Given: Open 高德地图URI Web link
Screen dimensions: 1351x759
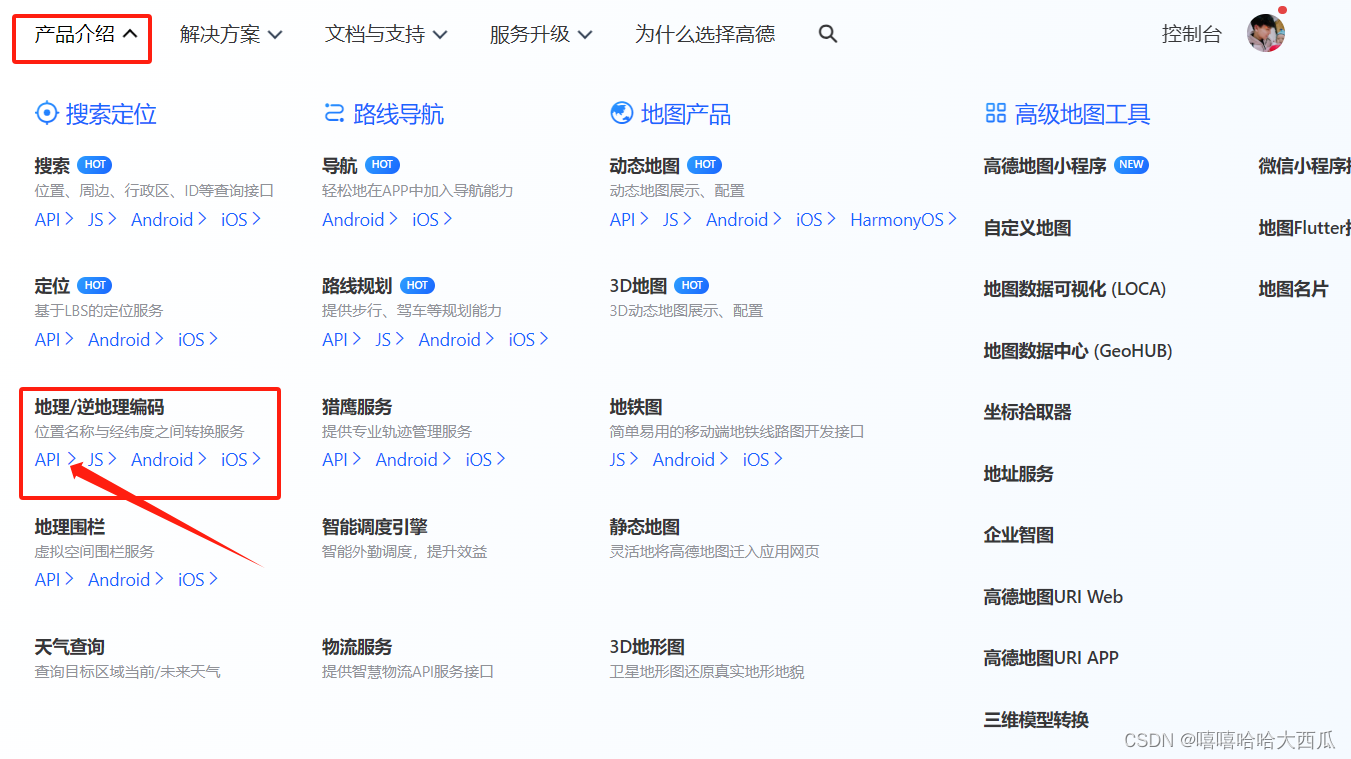Looking at the screenshot, I should coord(1053,597).
